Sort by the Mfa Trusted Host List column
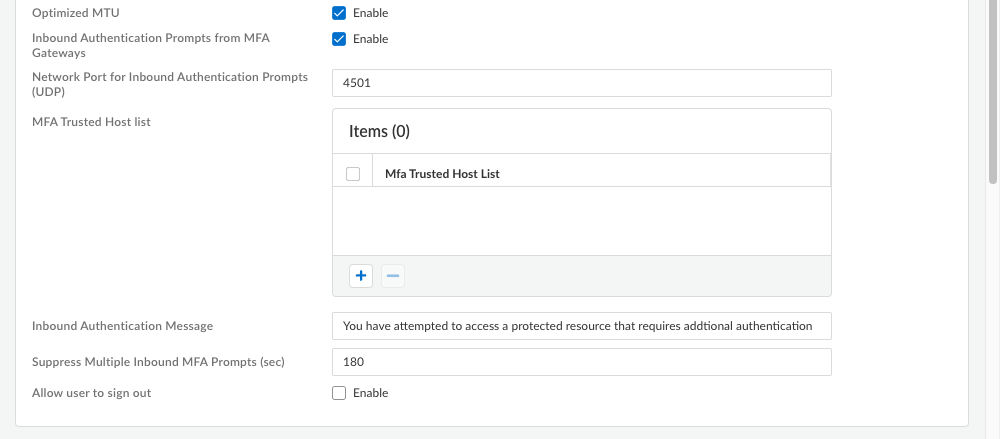The width and height of the screenshot is (1000, 439). click(x=442, y=174)
